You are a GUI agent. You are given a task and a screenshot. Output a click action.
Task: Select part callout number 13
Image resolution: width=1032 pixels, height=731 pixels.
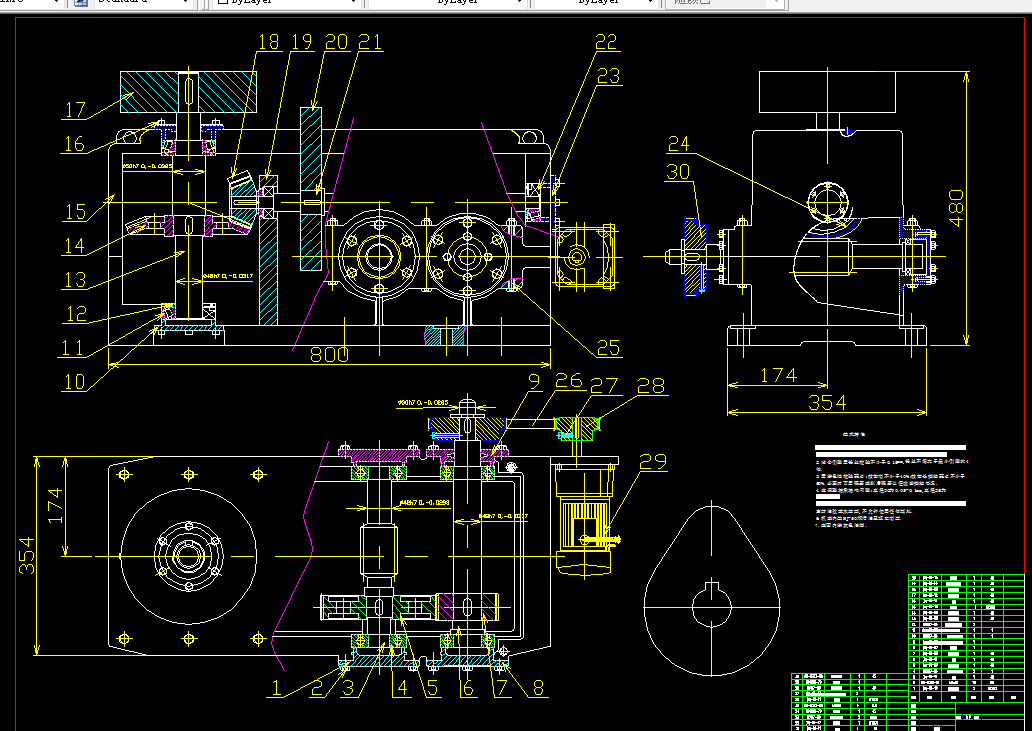pyautogui.click(x=75, y=280)
